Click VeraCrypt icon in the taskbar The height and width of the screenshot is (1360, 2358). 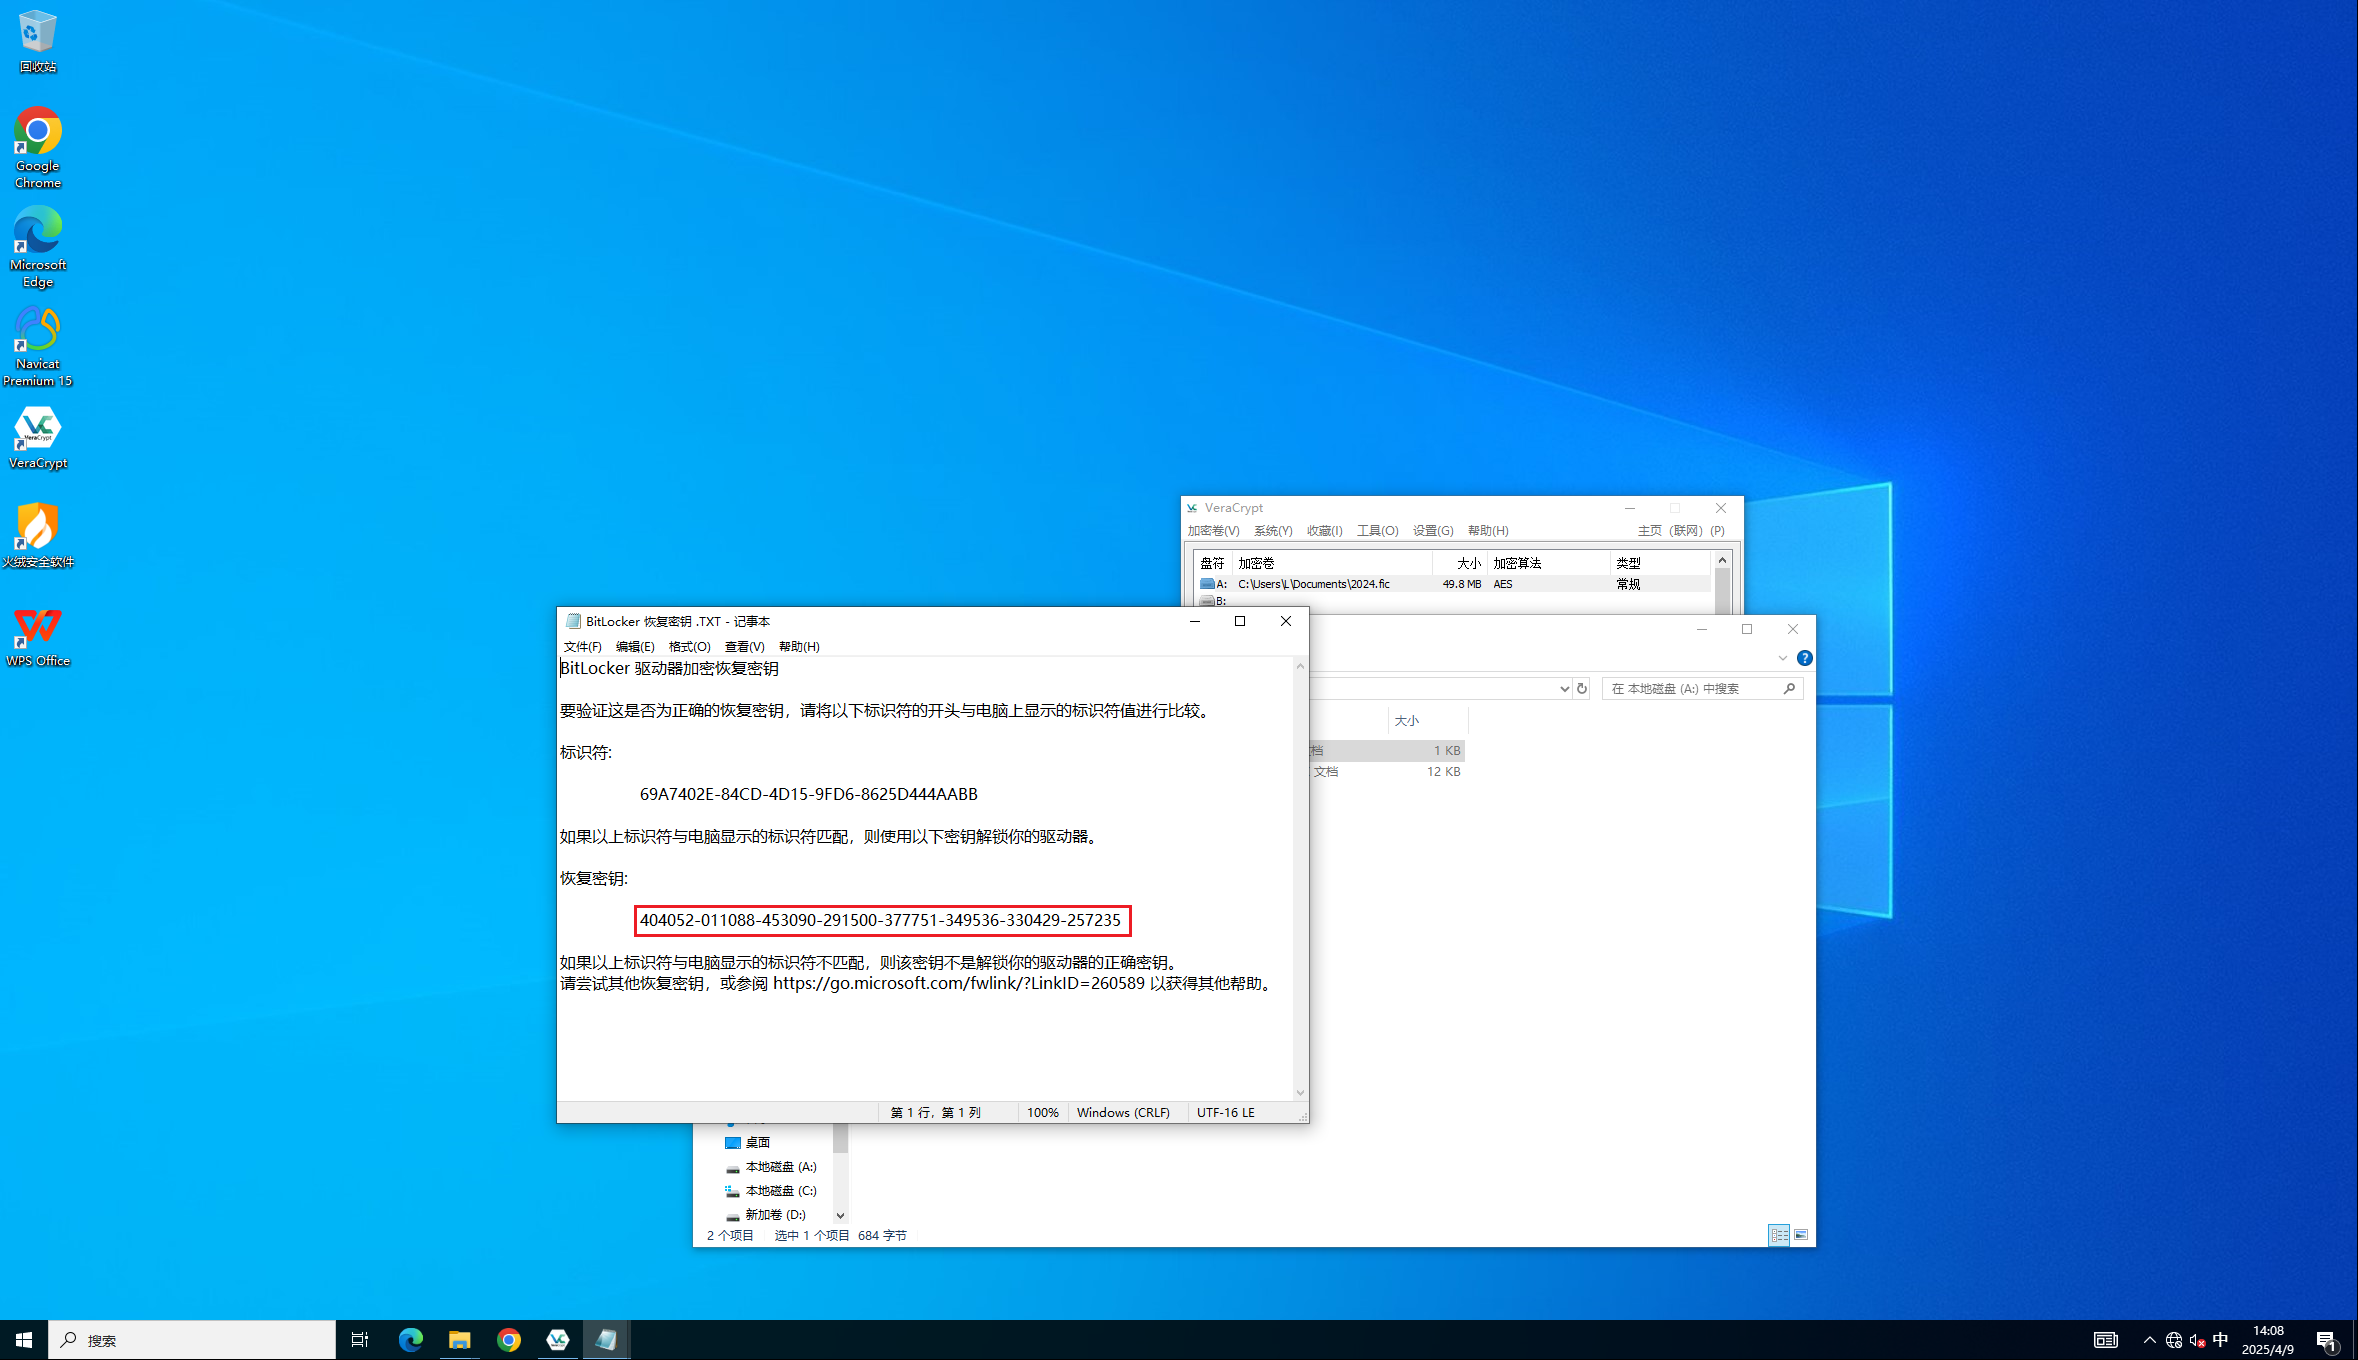[x=557, y=1339]
